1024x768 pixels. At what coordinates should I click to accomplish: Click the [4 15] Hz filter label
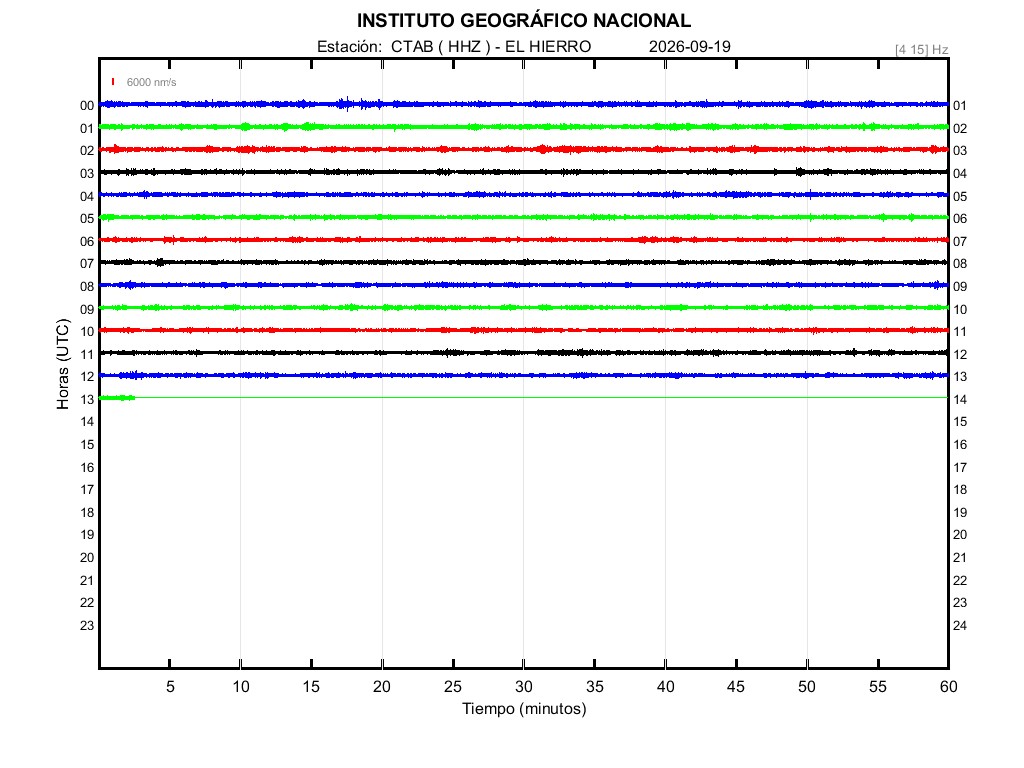[x=921, y=50]
